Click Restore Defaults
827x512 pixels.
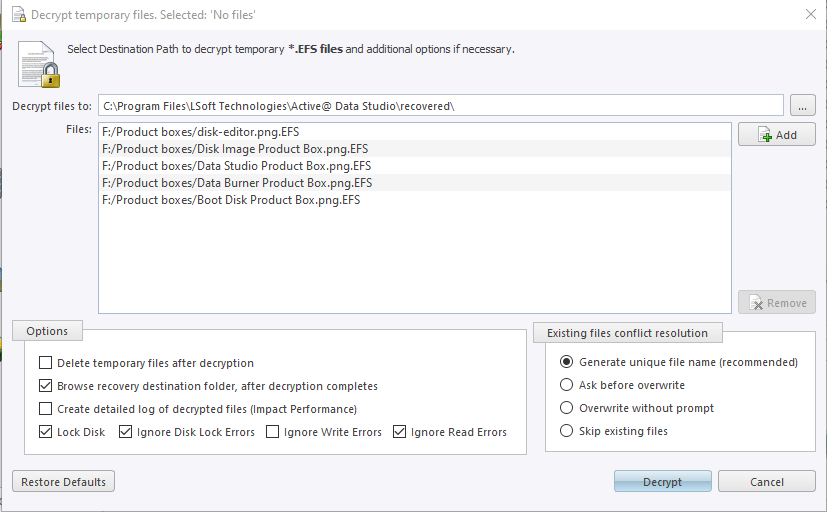click(63, 481)
